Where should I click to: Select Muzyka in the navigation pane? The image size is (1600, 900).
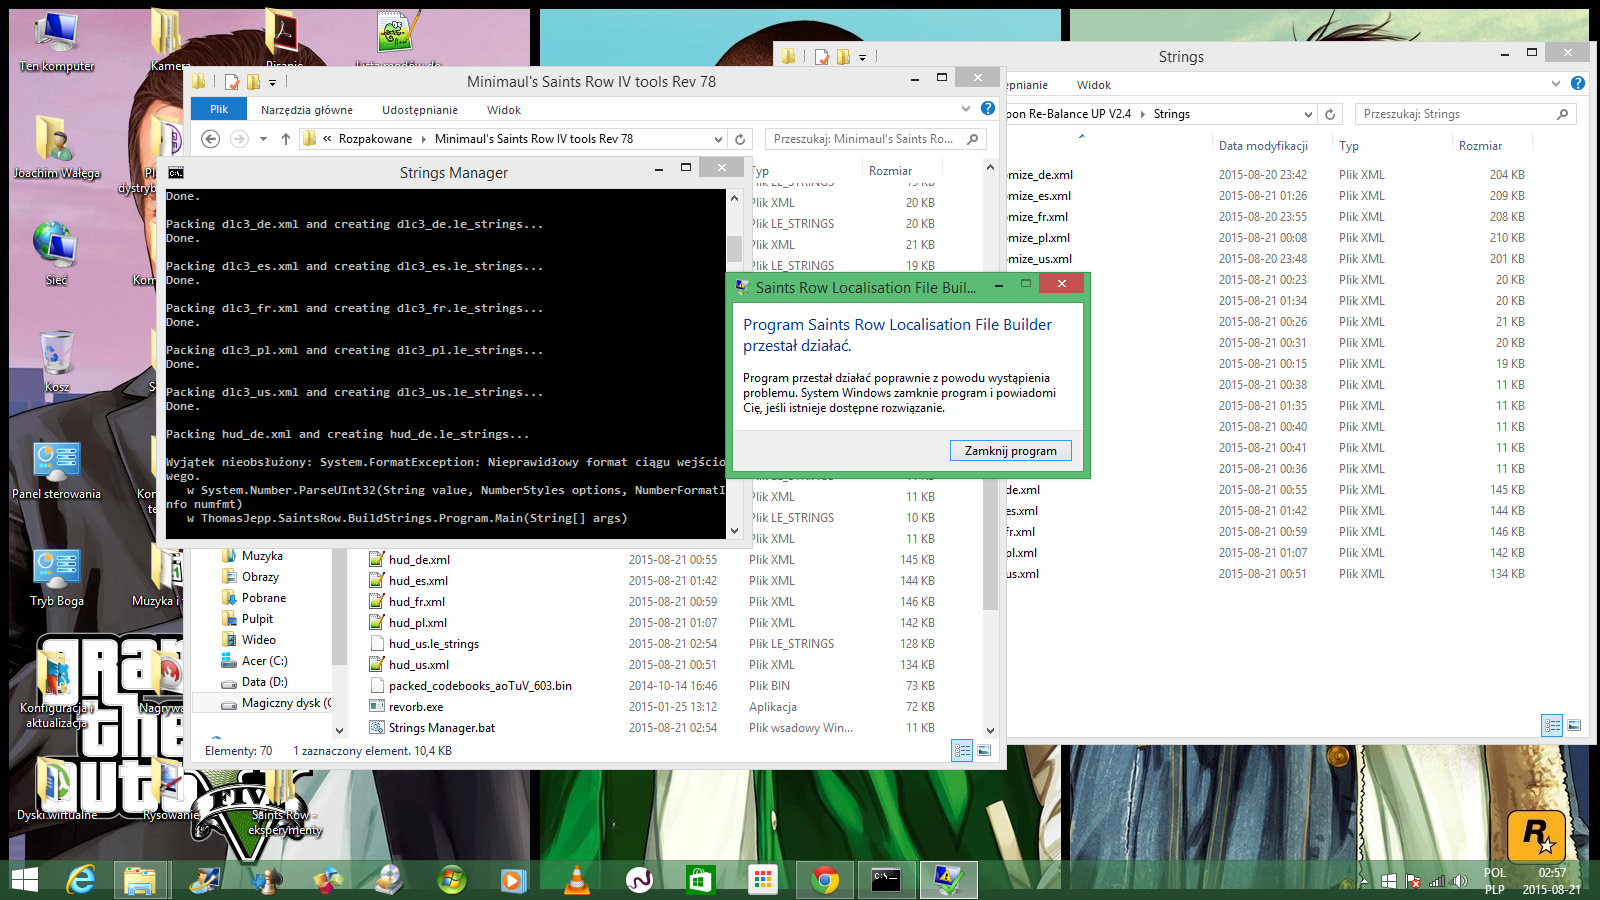[x=262, y=556]
